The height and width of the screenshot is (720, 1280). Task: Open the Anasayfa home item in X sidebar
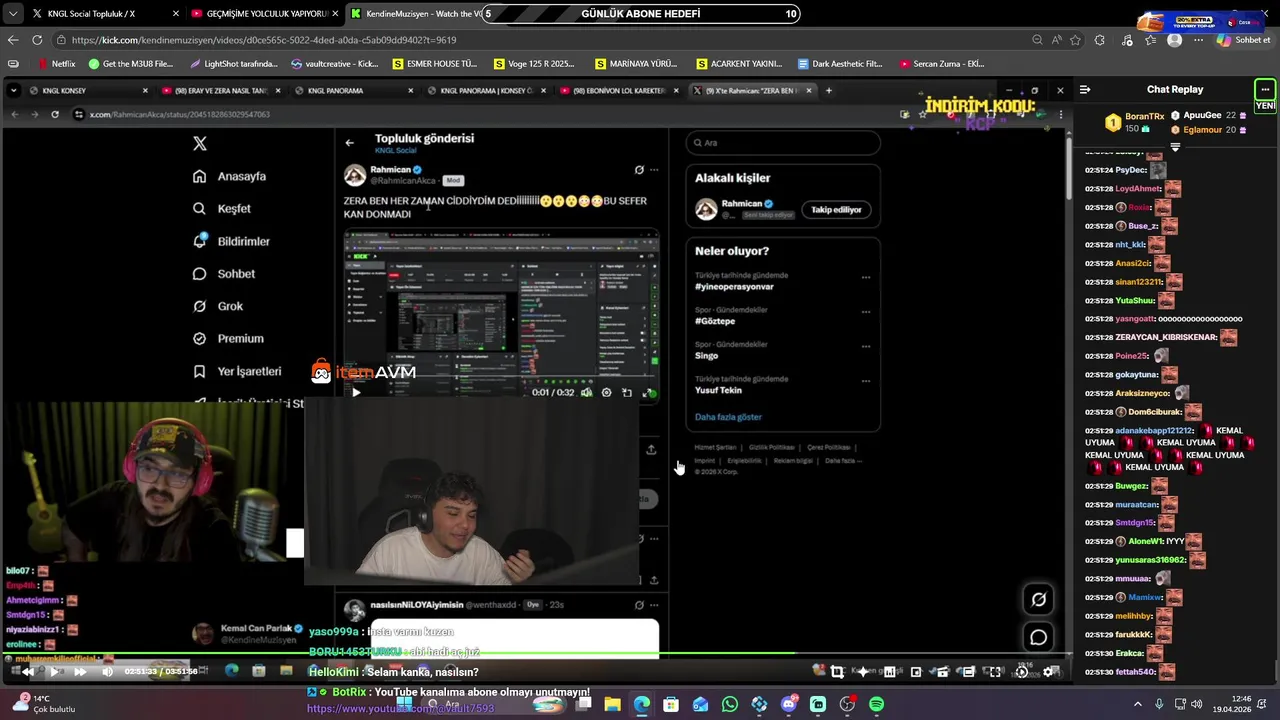pos(230,176)
